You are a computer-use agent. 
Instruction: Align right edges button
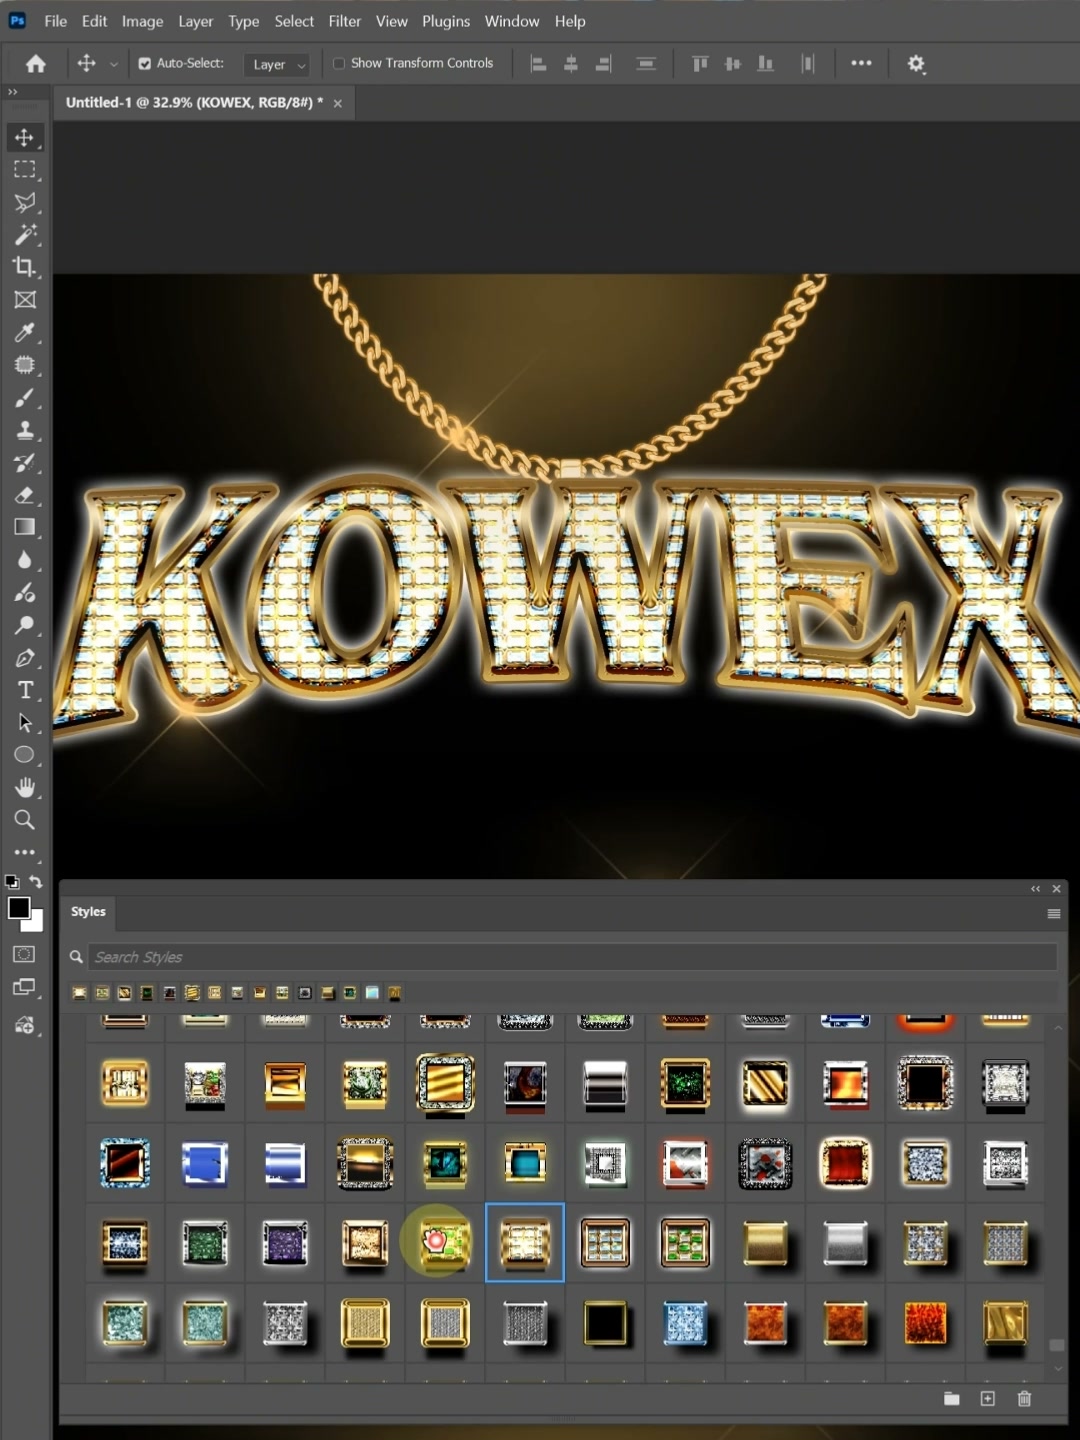(604, 64)
